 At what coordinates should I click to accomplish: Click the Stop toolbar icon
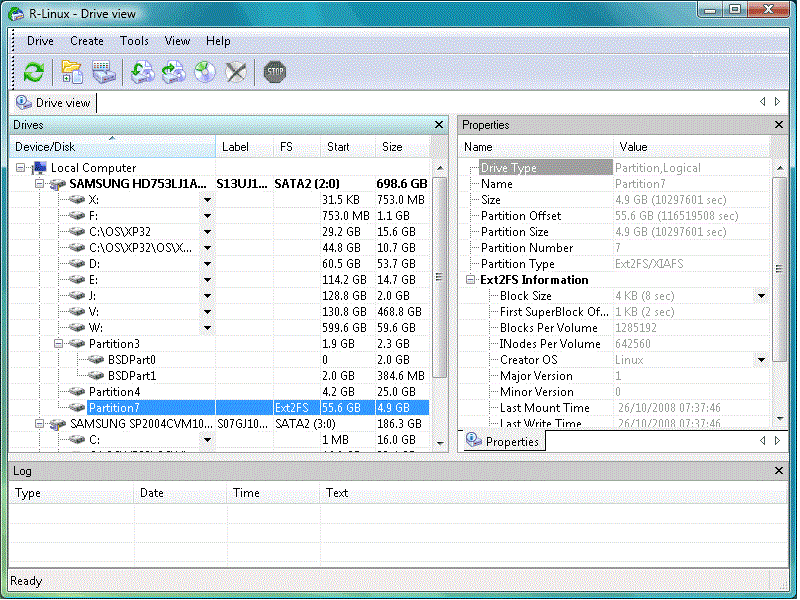[x=274, y=72]
